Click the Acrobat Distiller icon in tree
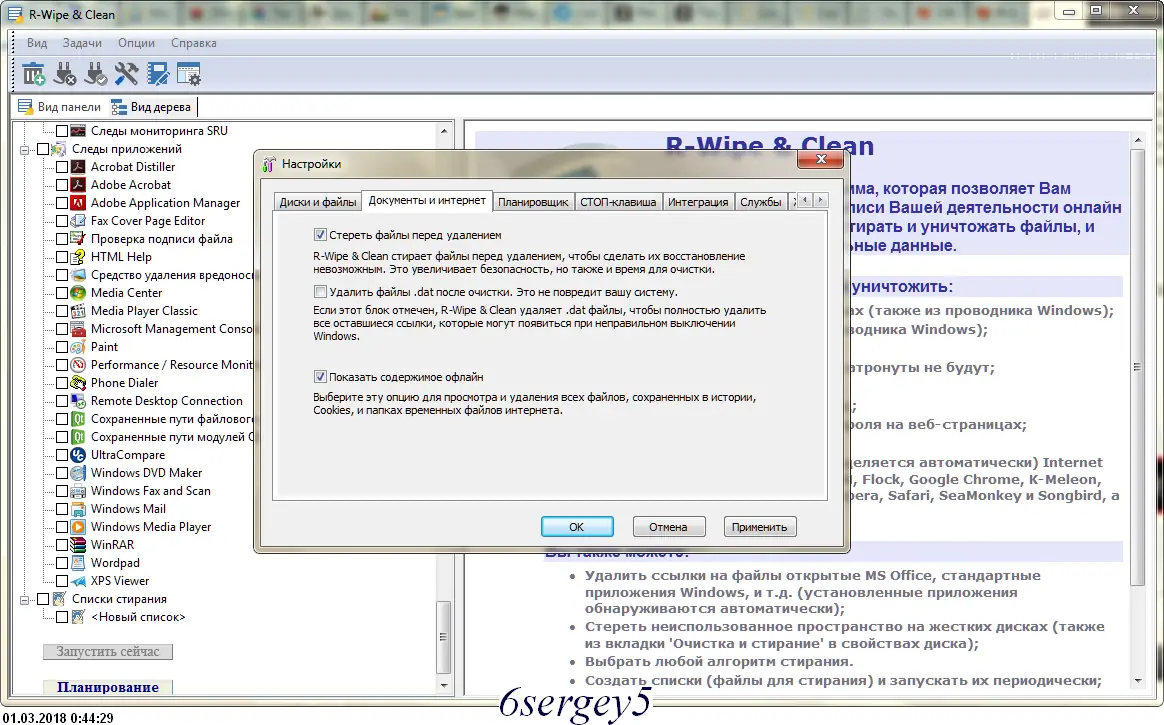The image size is (1164, 725). pos(78,167)
